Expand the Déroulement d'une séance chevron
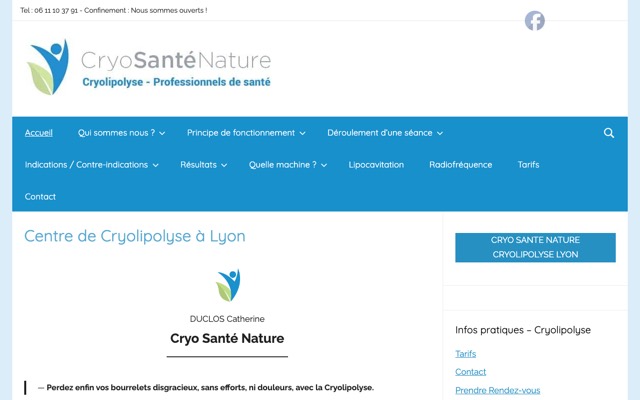This screenshot has width=640, height=400. [440, 133]
